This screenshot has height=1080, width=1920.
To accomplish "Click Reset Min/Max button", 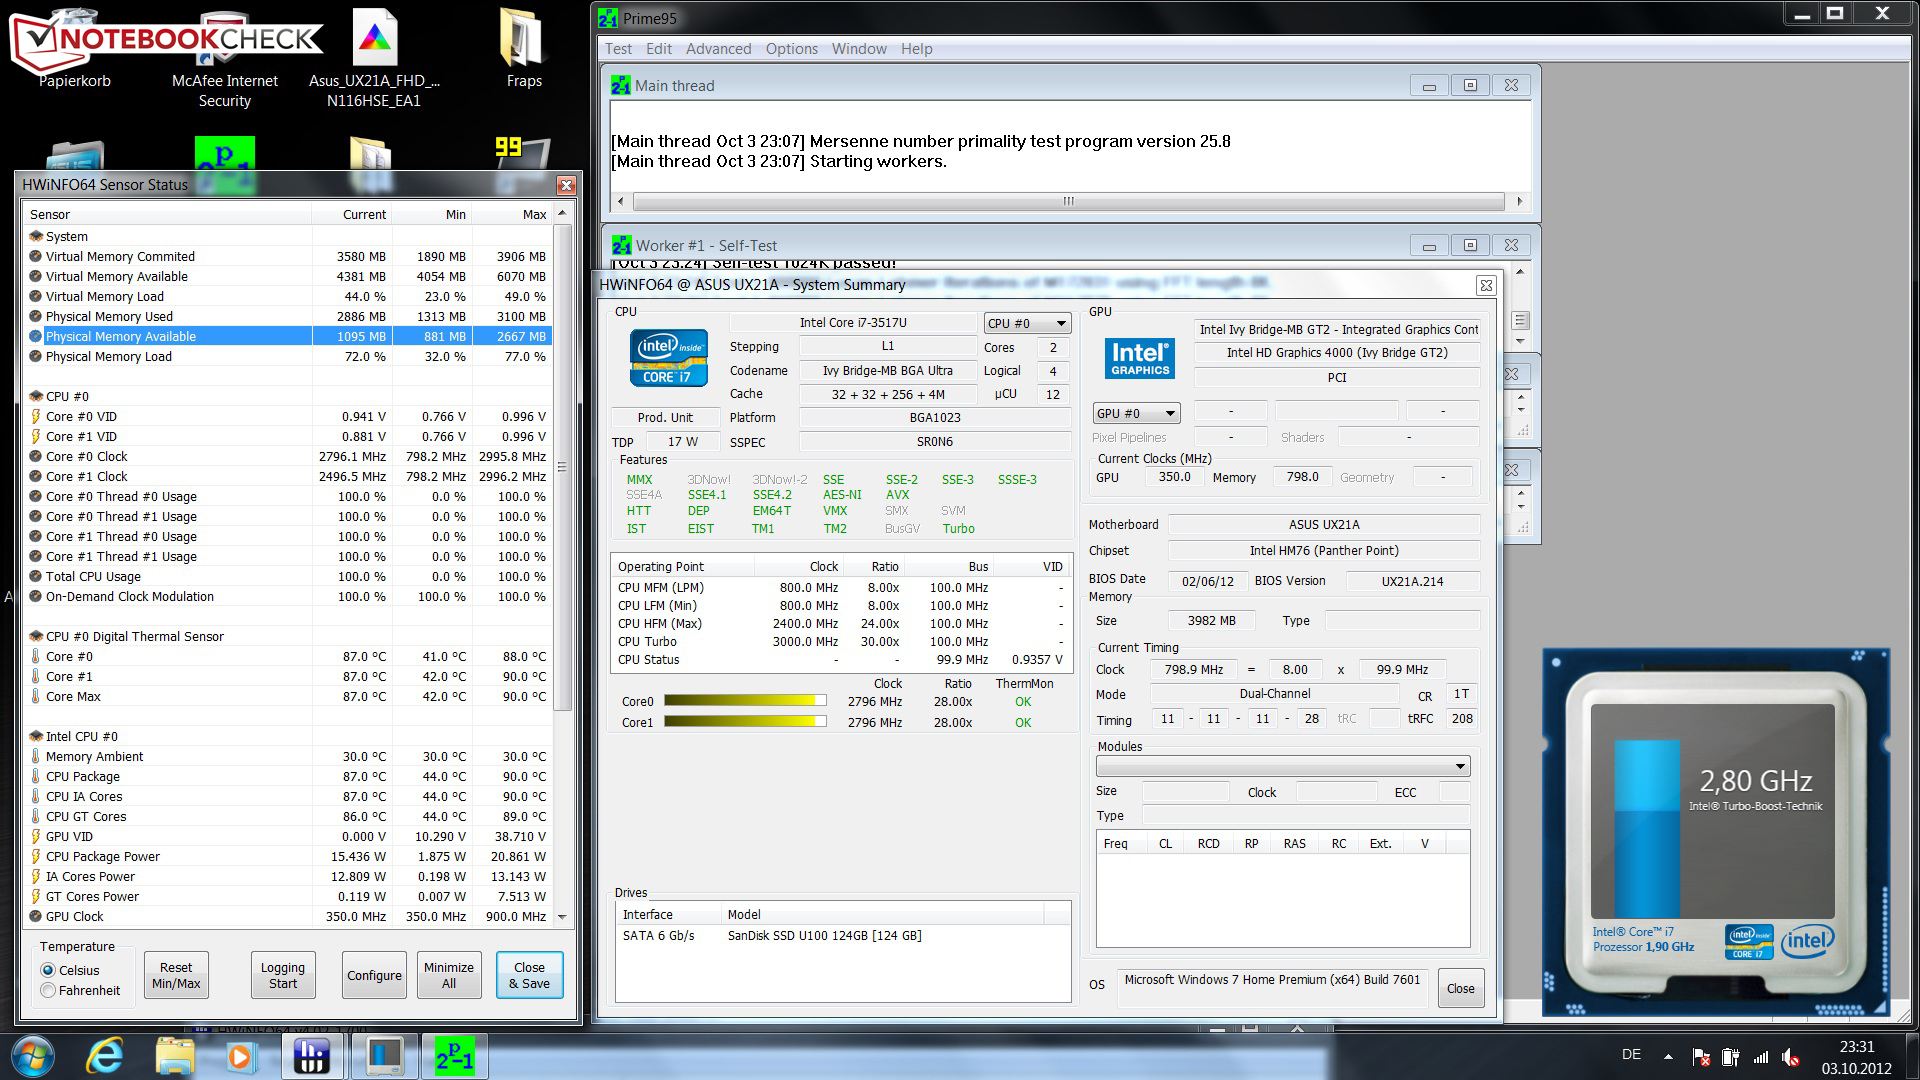I will pyautogui.click(x=176, y=975).
